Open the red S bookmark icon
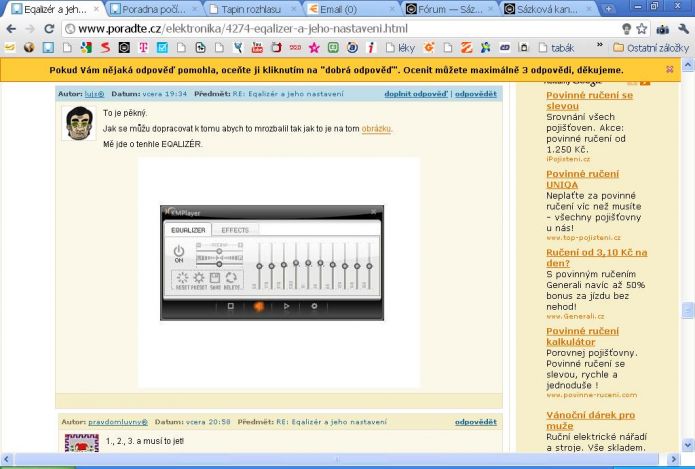 coord(105,48)
